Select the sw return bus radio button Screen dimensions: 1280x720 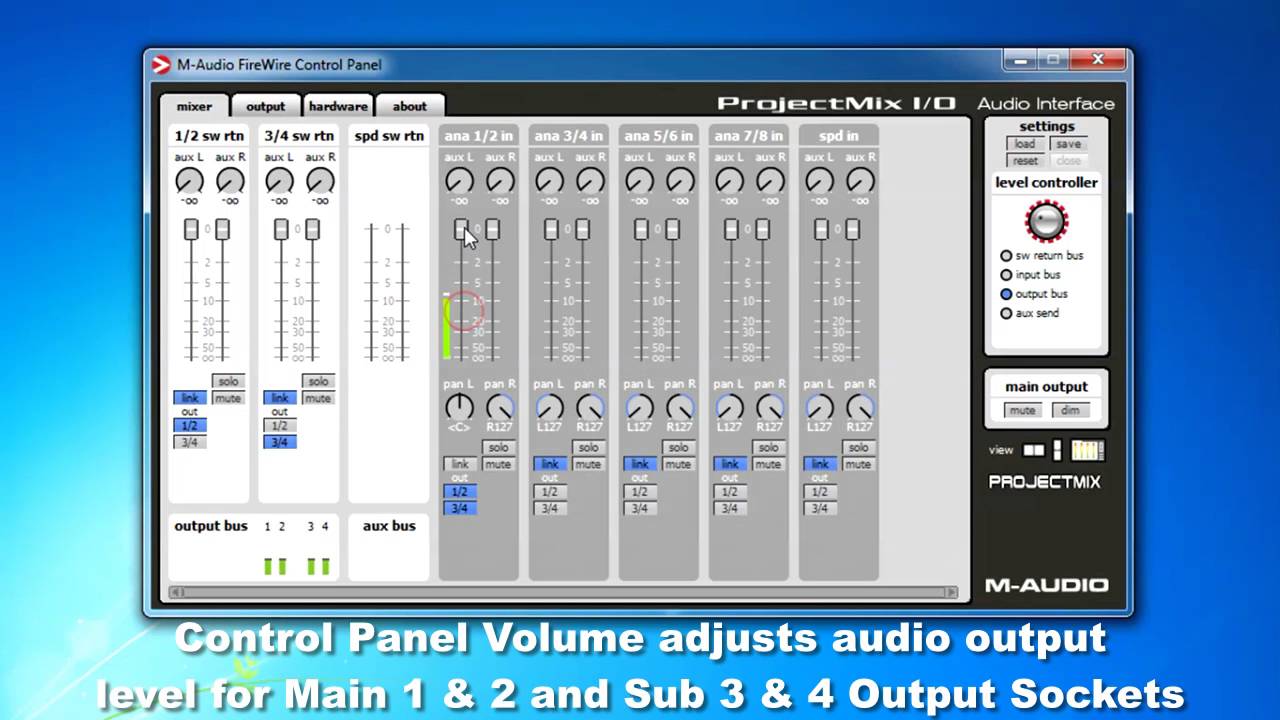1007,256
